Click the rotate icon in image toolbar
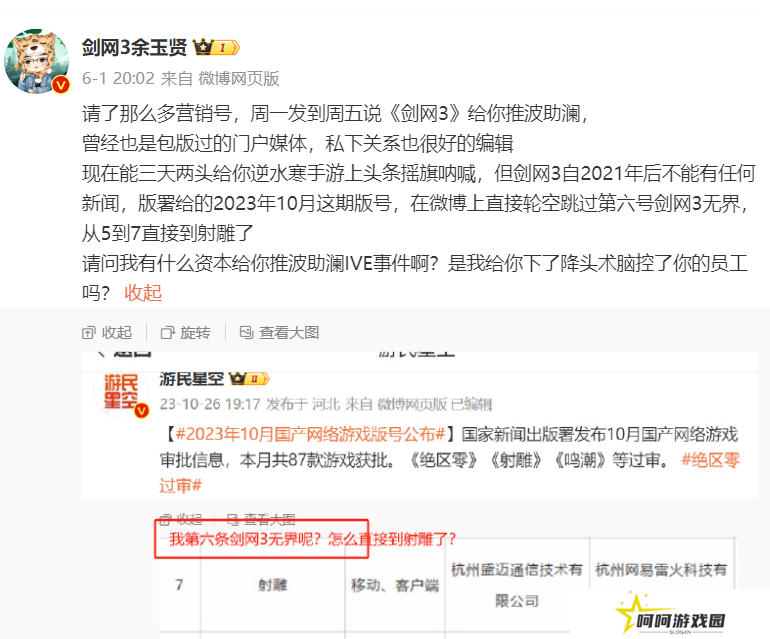The height and width of the screenshot is (639, 770). (x=167, y=333)
